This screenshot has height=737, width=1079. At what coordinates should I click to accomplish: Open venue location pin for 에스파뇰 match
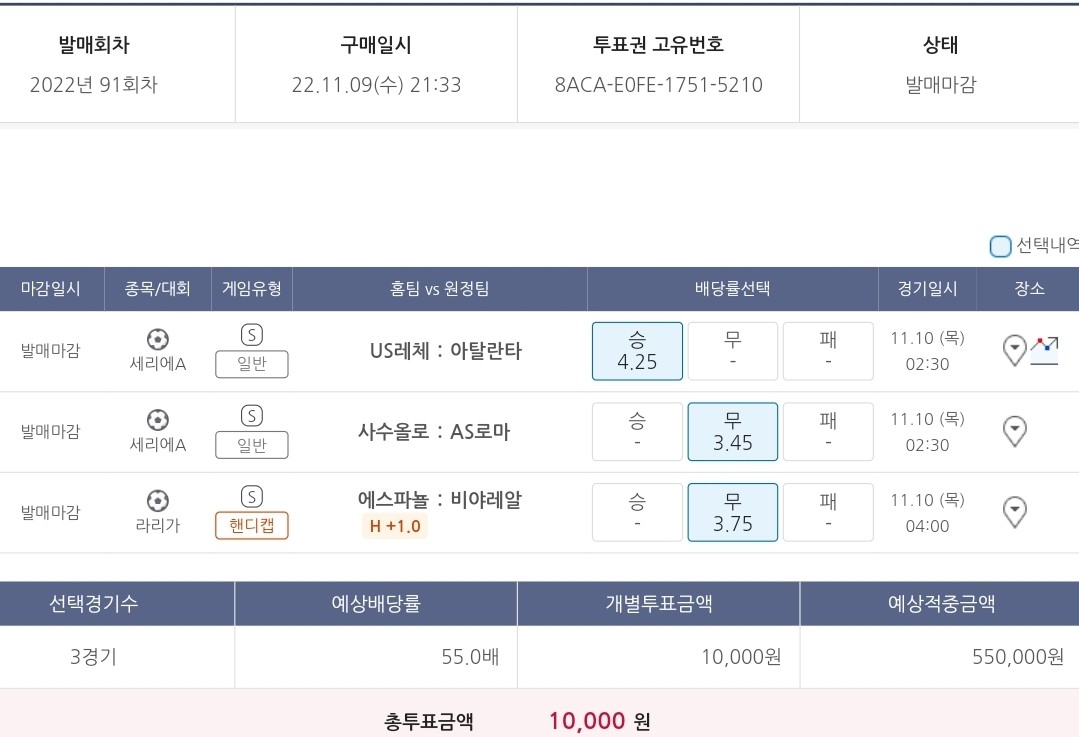[1014, 512]
